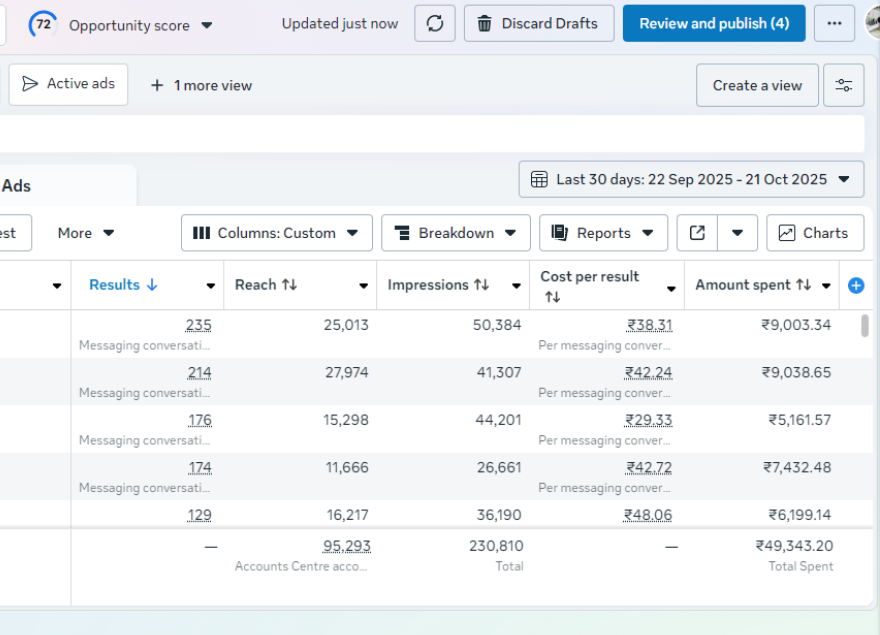This screenshot has height=635, width=880.
Task: Click the Discard Drafts button
Action: [538, 23]
